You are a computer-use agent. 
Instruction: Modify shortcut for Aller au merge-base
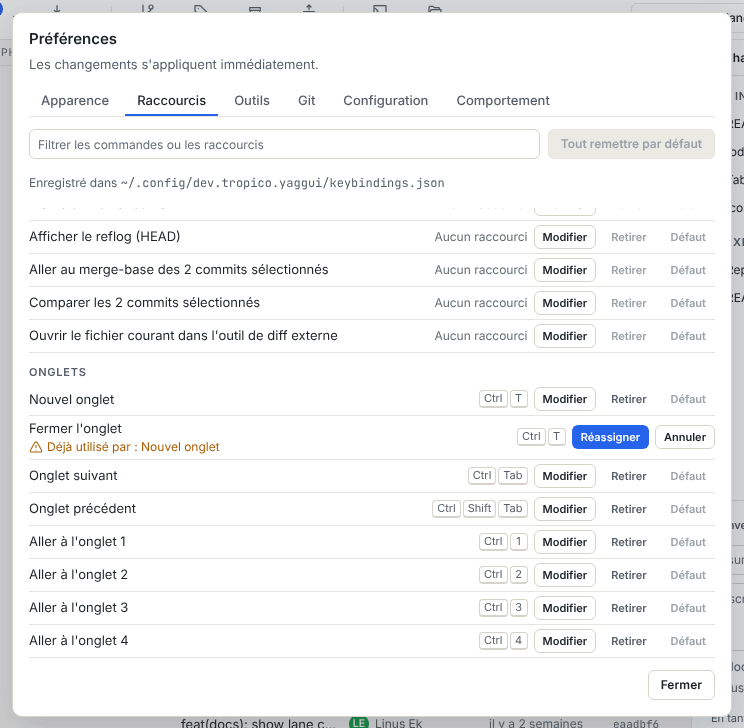(565, 270)
